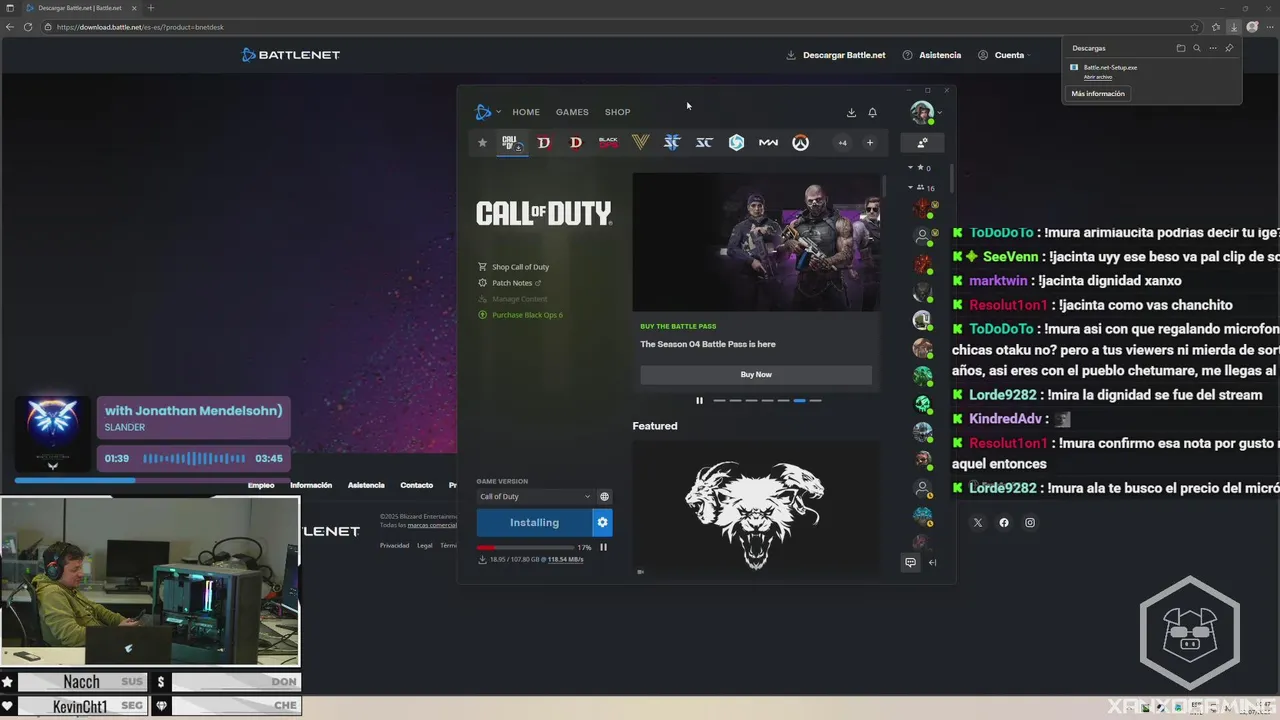Pin the Descargas panel
Image resolution: width=1280 pixels, height=720 pixels.
pos(1229,48)
